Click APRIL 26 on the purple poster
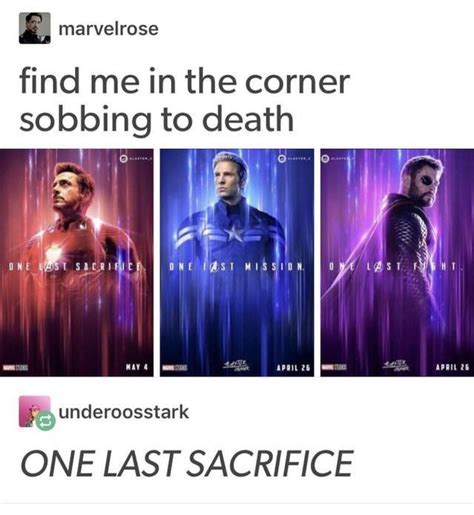 [x=453, y=367]
